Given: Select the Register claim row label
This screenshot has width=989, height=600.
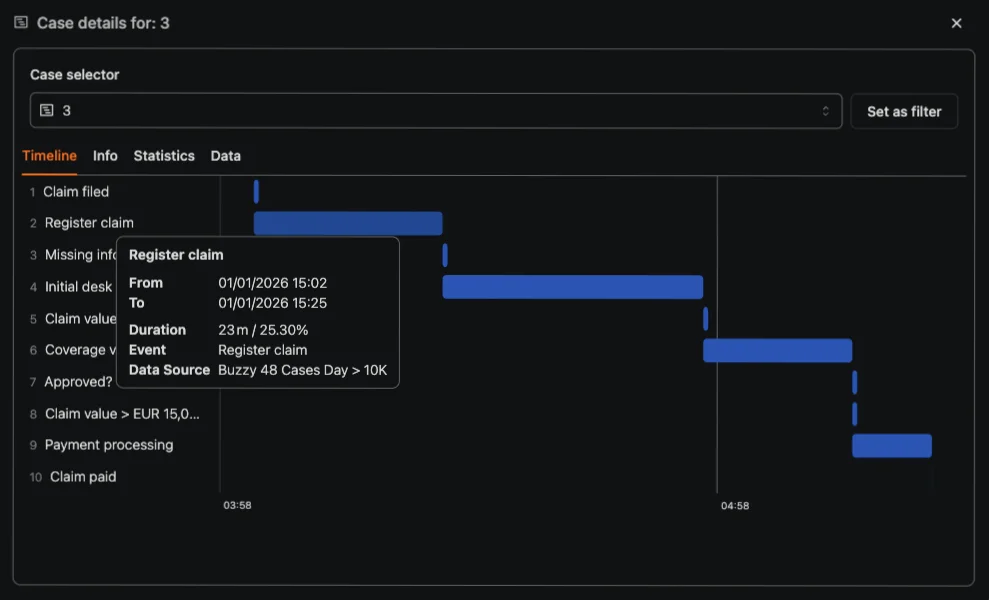Looking at the screenshot, I should tap(89, 223).
